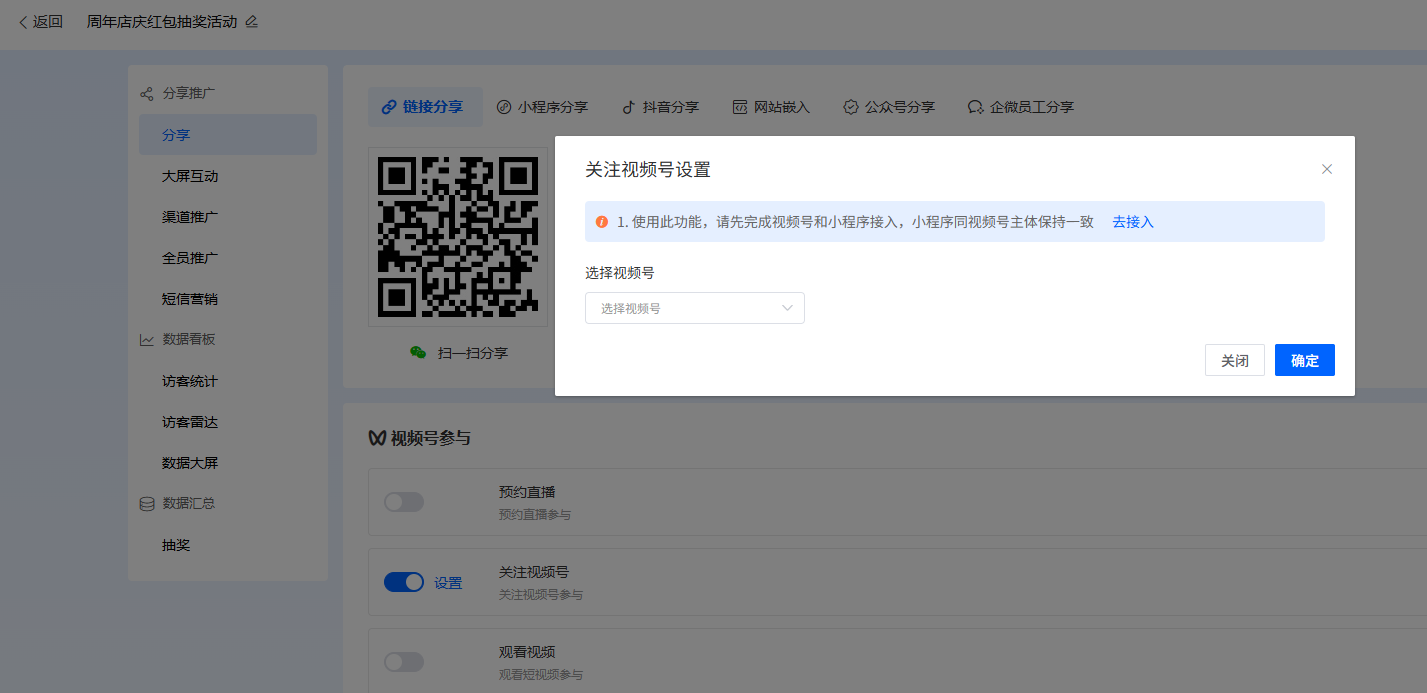1427x693 pixels.
Task: Click the share QR code image
Action: 458,236
